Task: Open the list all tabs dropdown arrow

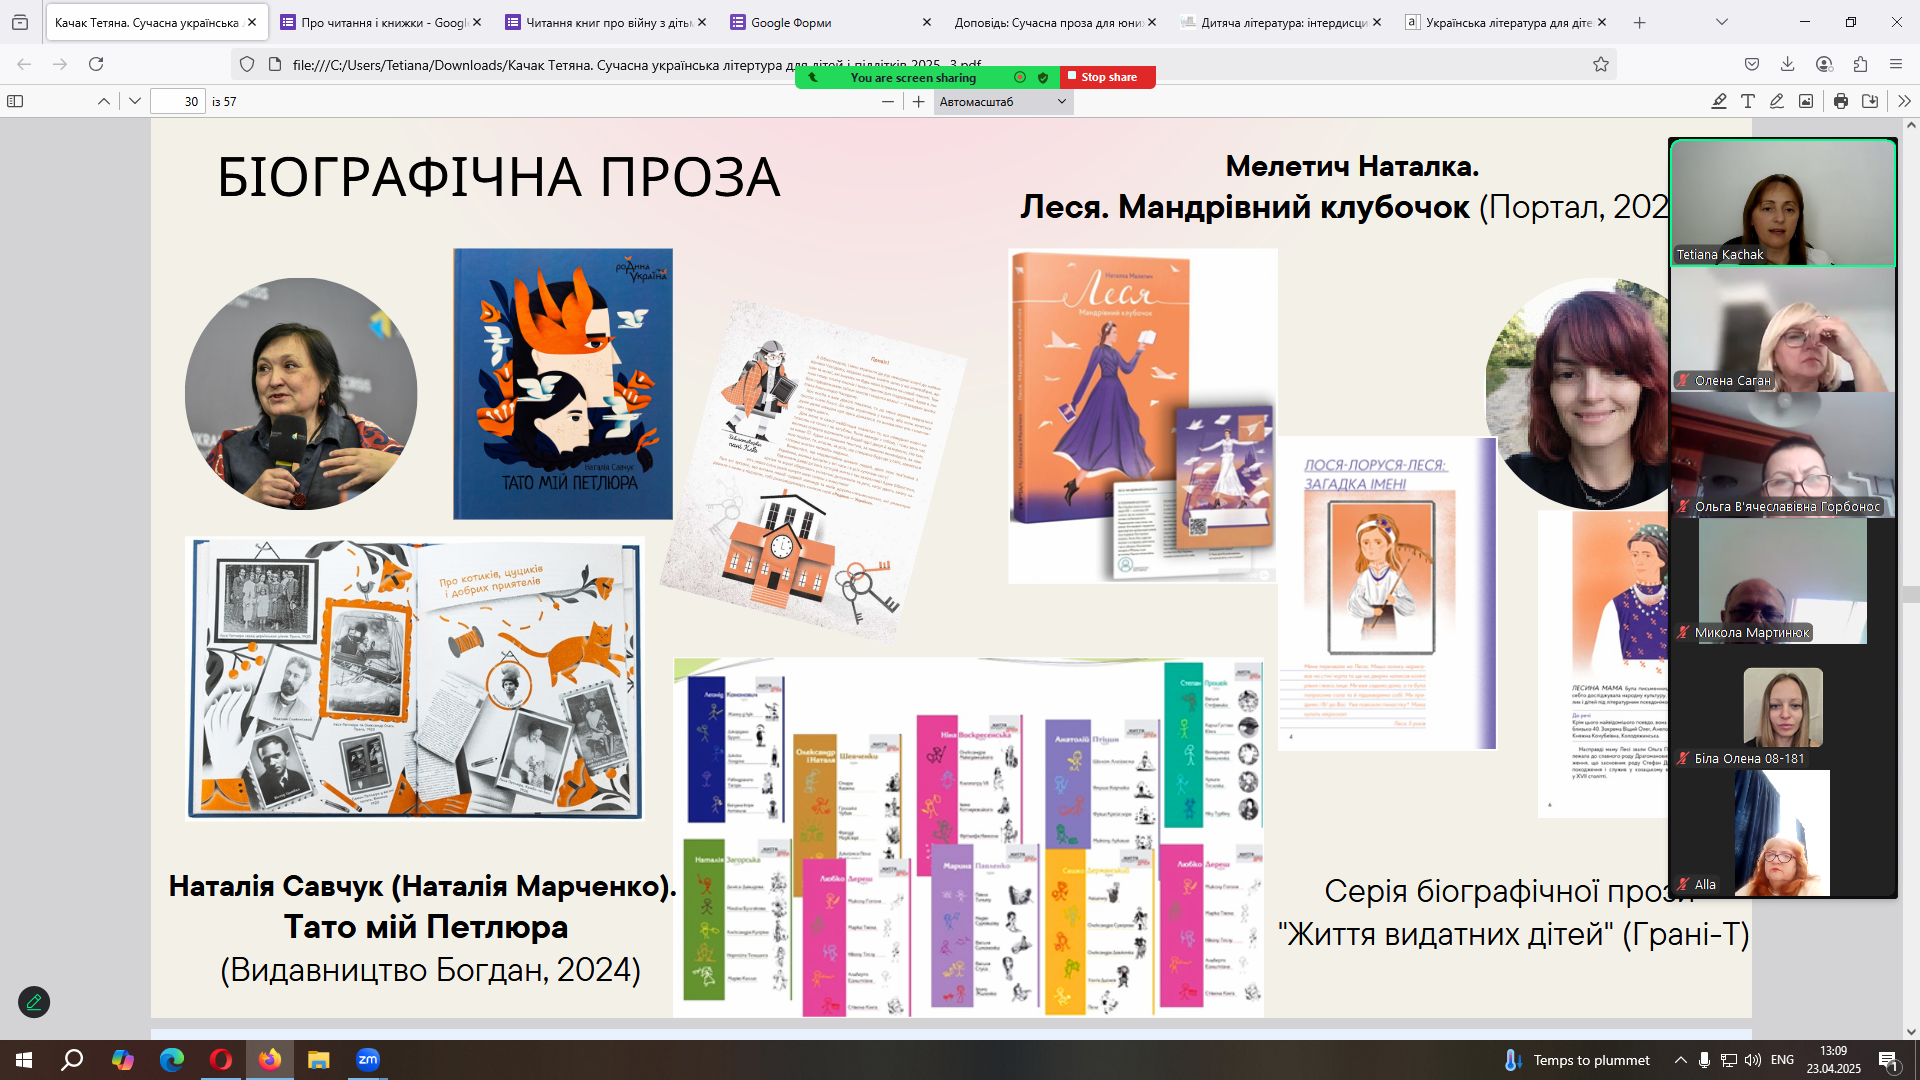Action: coord(1721,22)
